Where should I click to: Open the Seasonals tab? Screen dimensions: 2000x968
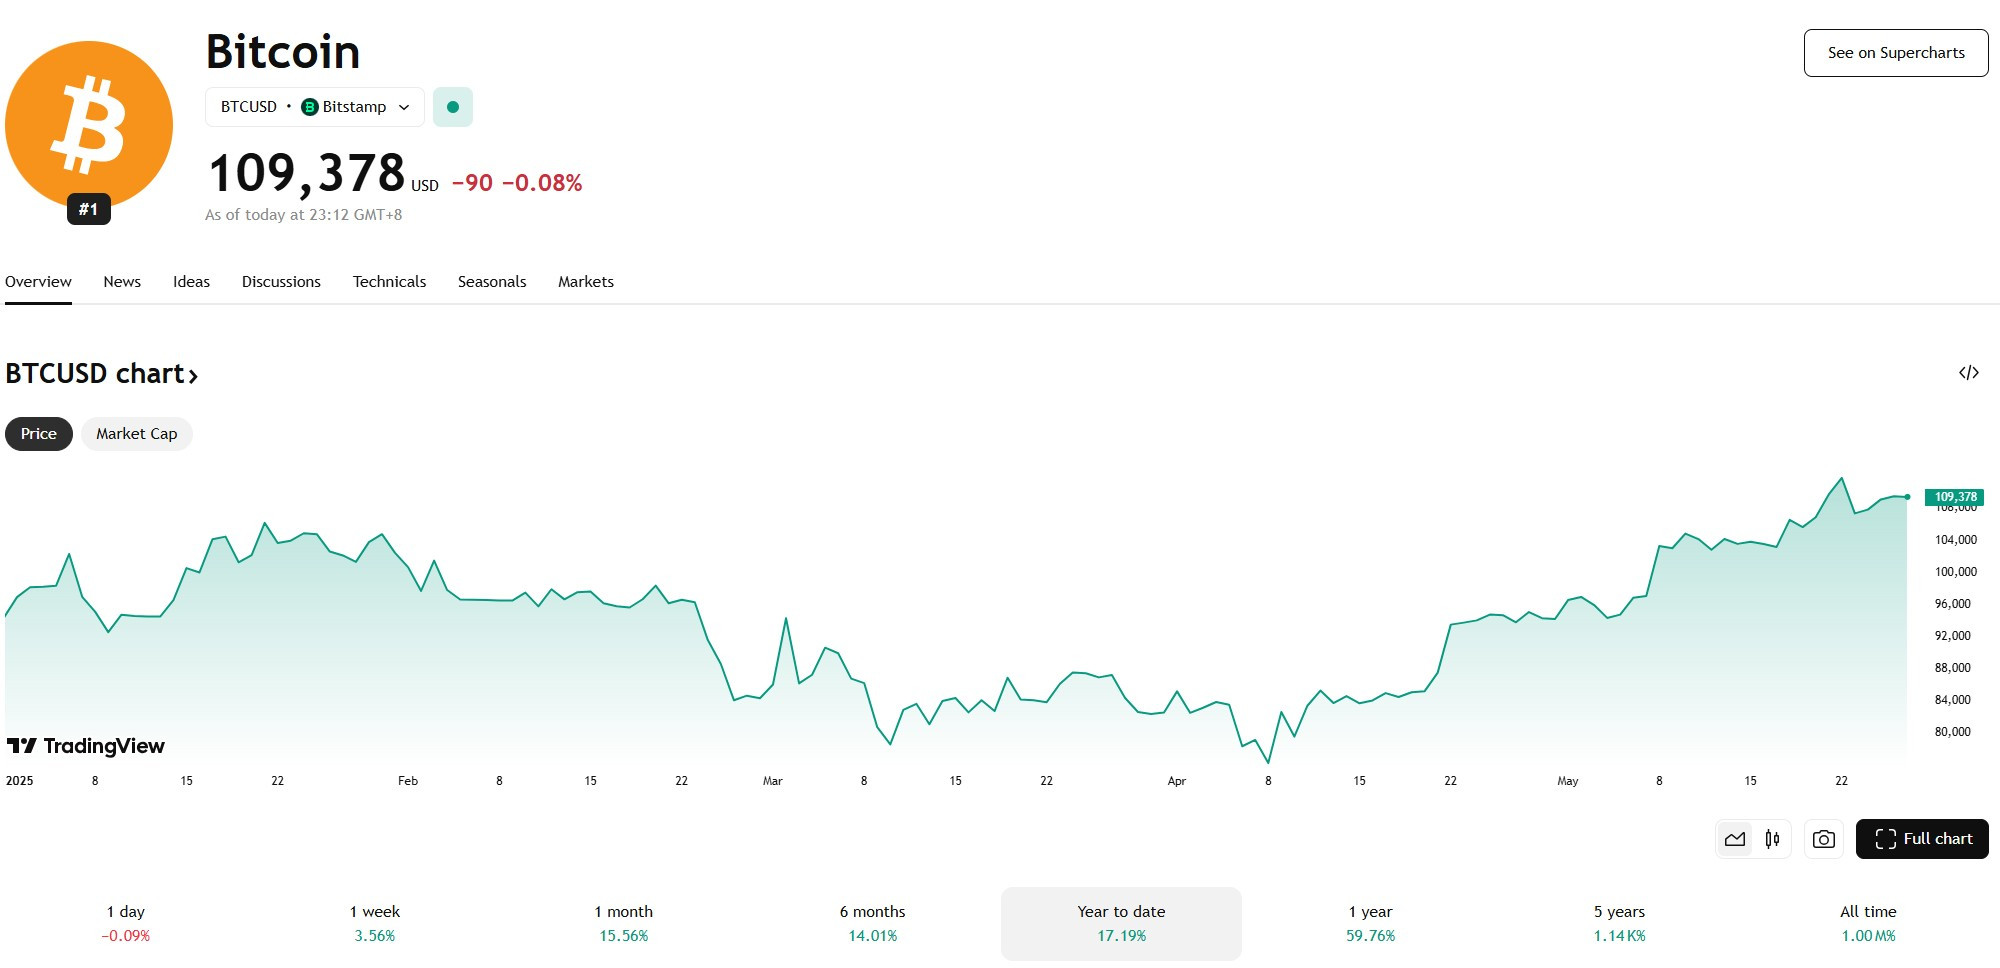tap(492, 282)
